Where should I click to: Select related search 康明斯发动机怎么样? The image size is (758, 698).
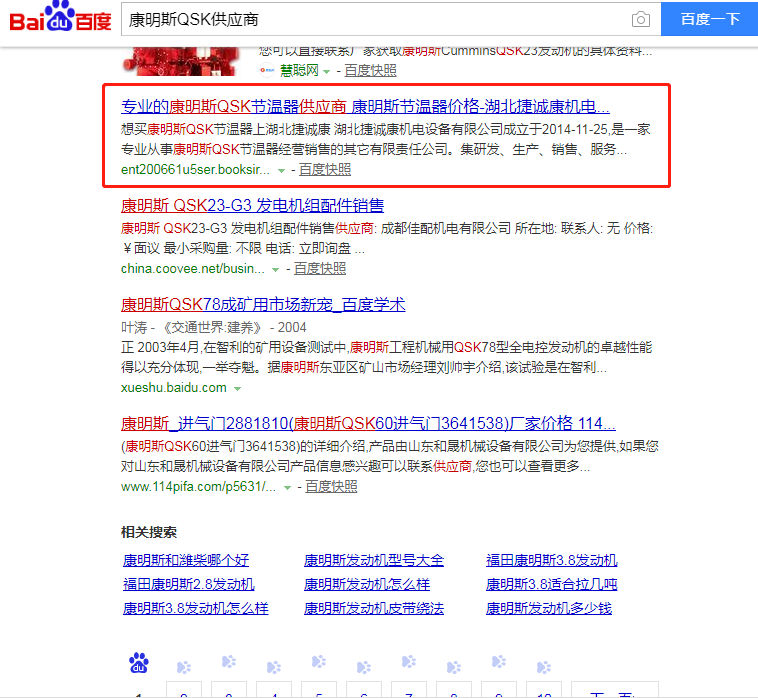pyautogui.click(x=367, y=584)
